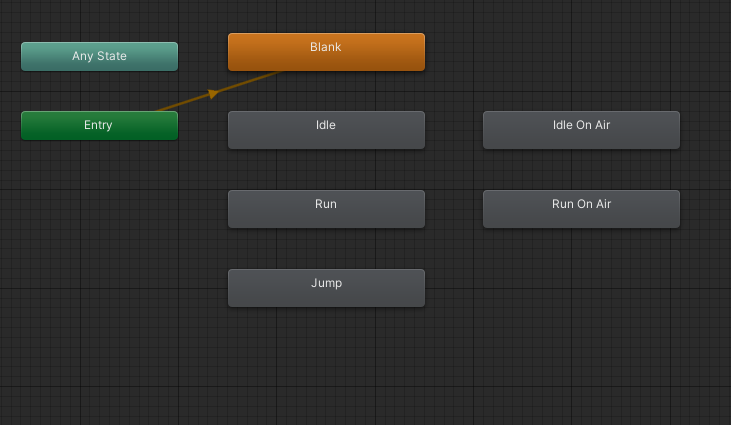Click the "Entry" label text
Image resolution: width=731 pixels, height=425 pixels.
[x=98, y=126]
